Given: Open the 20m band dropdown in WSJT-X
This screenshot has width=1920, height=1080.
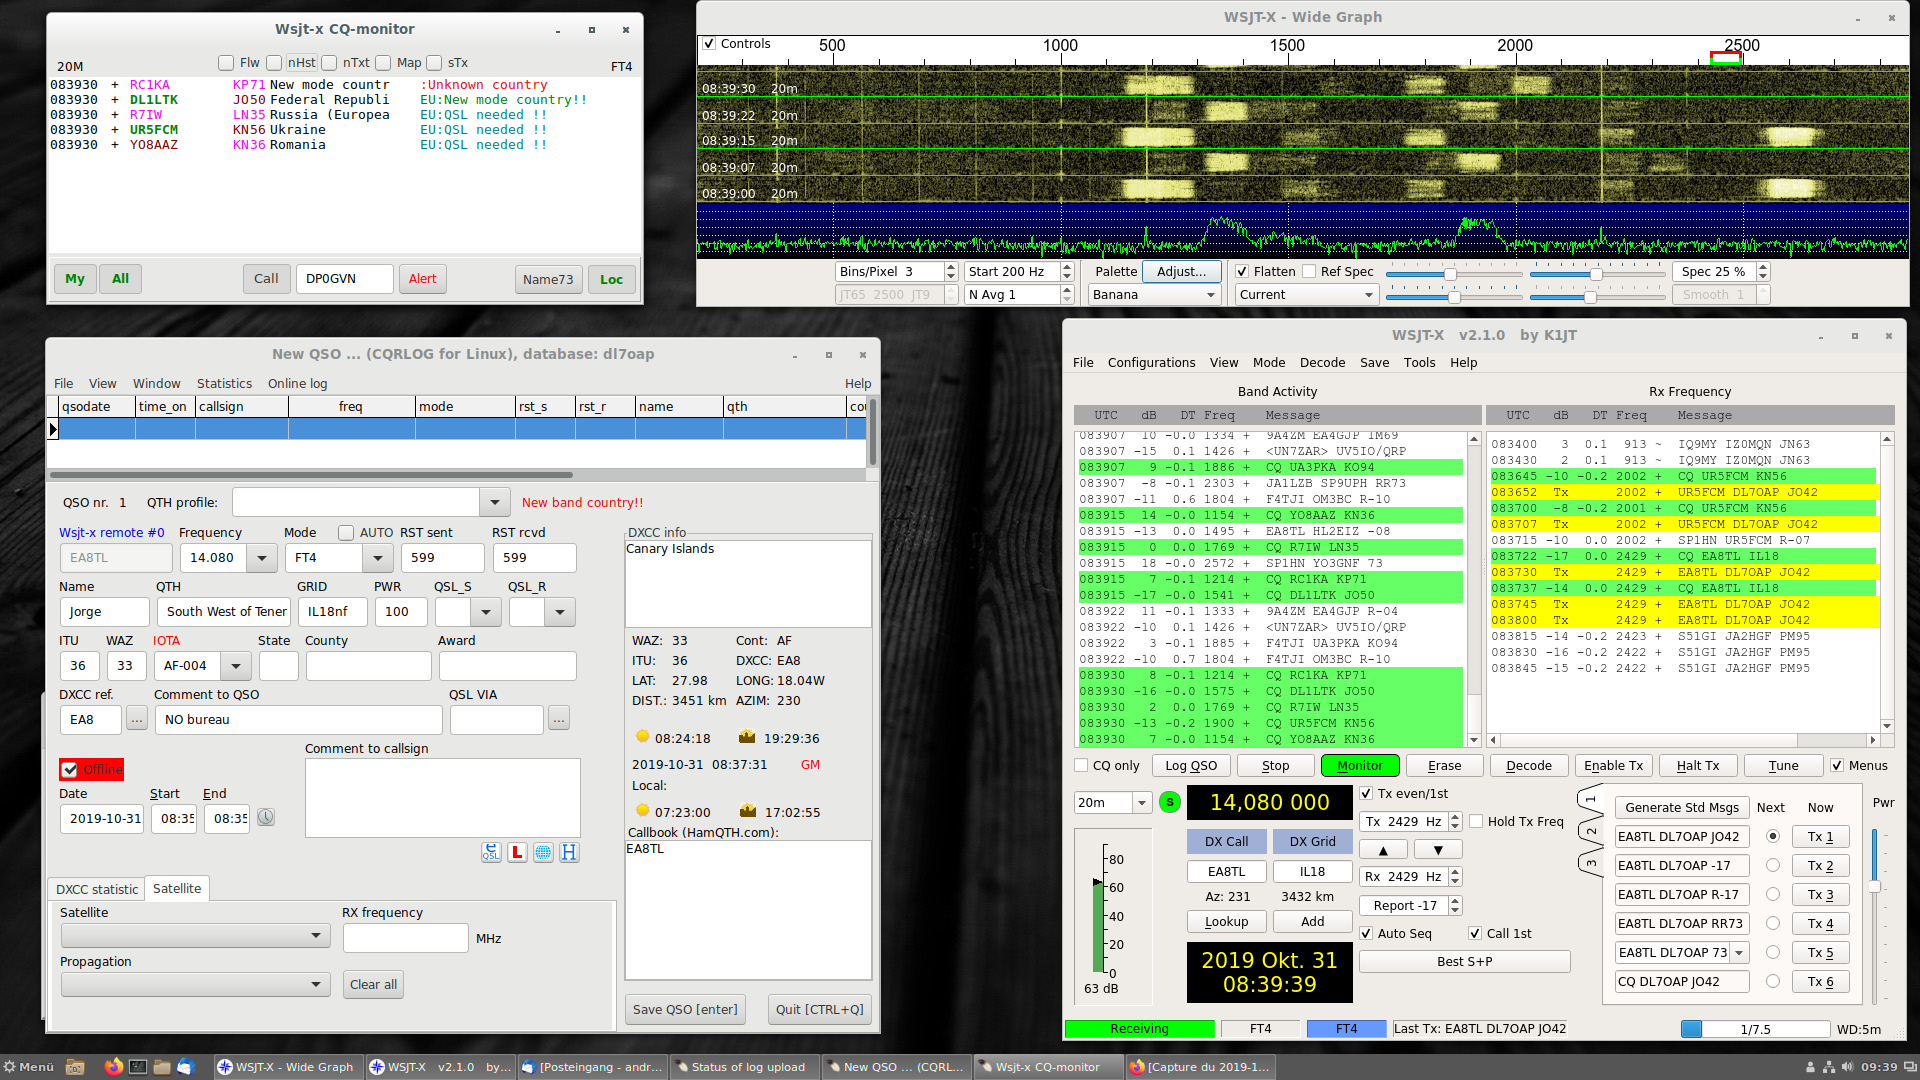Looking at the screenshot, I should coord(1114,803).
